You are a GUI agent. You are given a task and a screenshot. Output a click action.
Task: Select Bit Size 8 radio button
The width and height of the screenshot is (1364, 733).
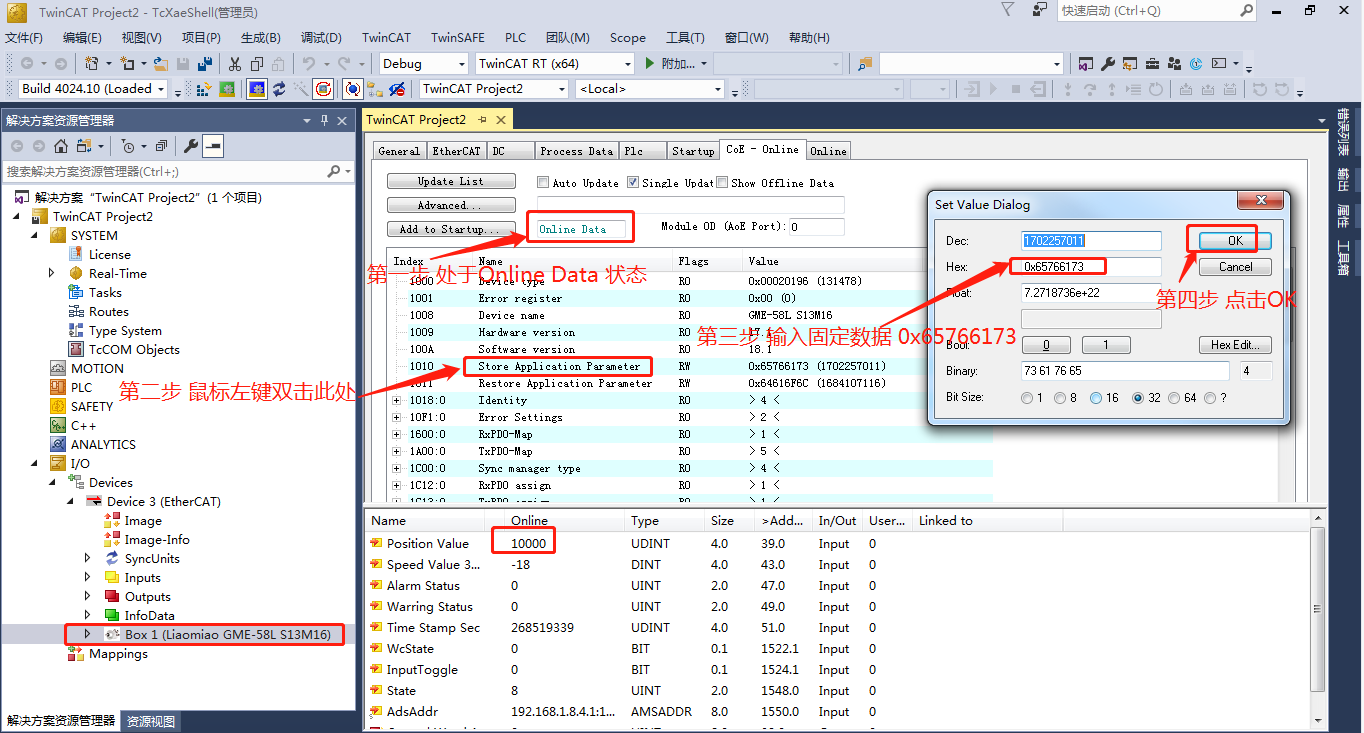tap(1061, 398)
